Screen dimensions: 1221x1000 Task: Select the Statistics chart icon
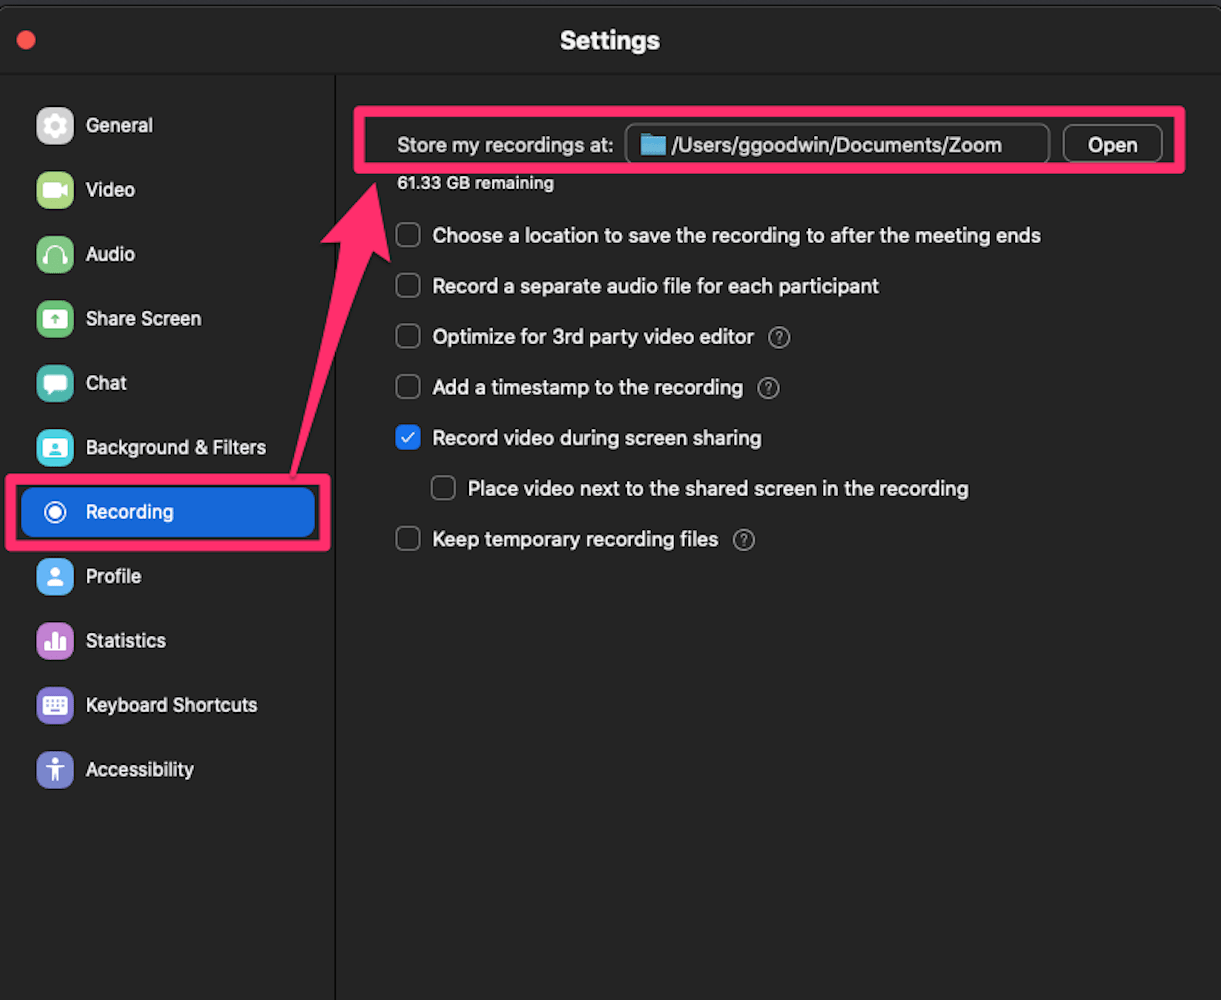(55, 641)
